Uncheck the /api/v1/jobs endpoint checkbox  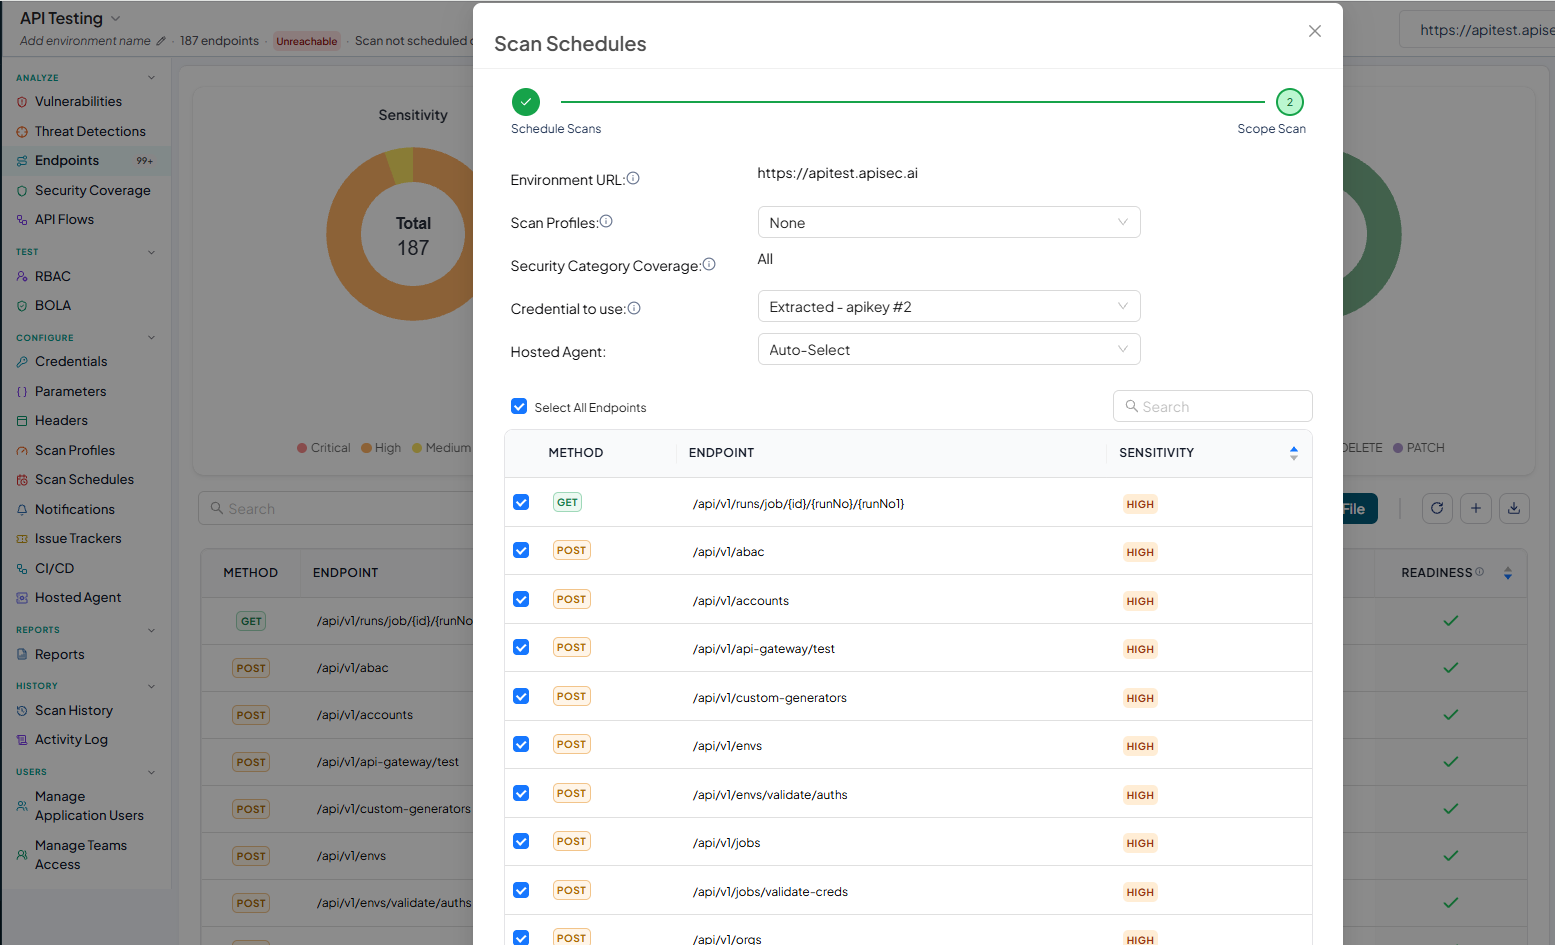[x=521, y=841]
